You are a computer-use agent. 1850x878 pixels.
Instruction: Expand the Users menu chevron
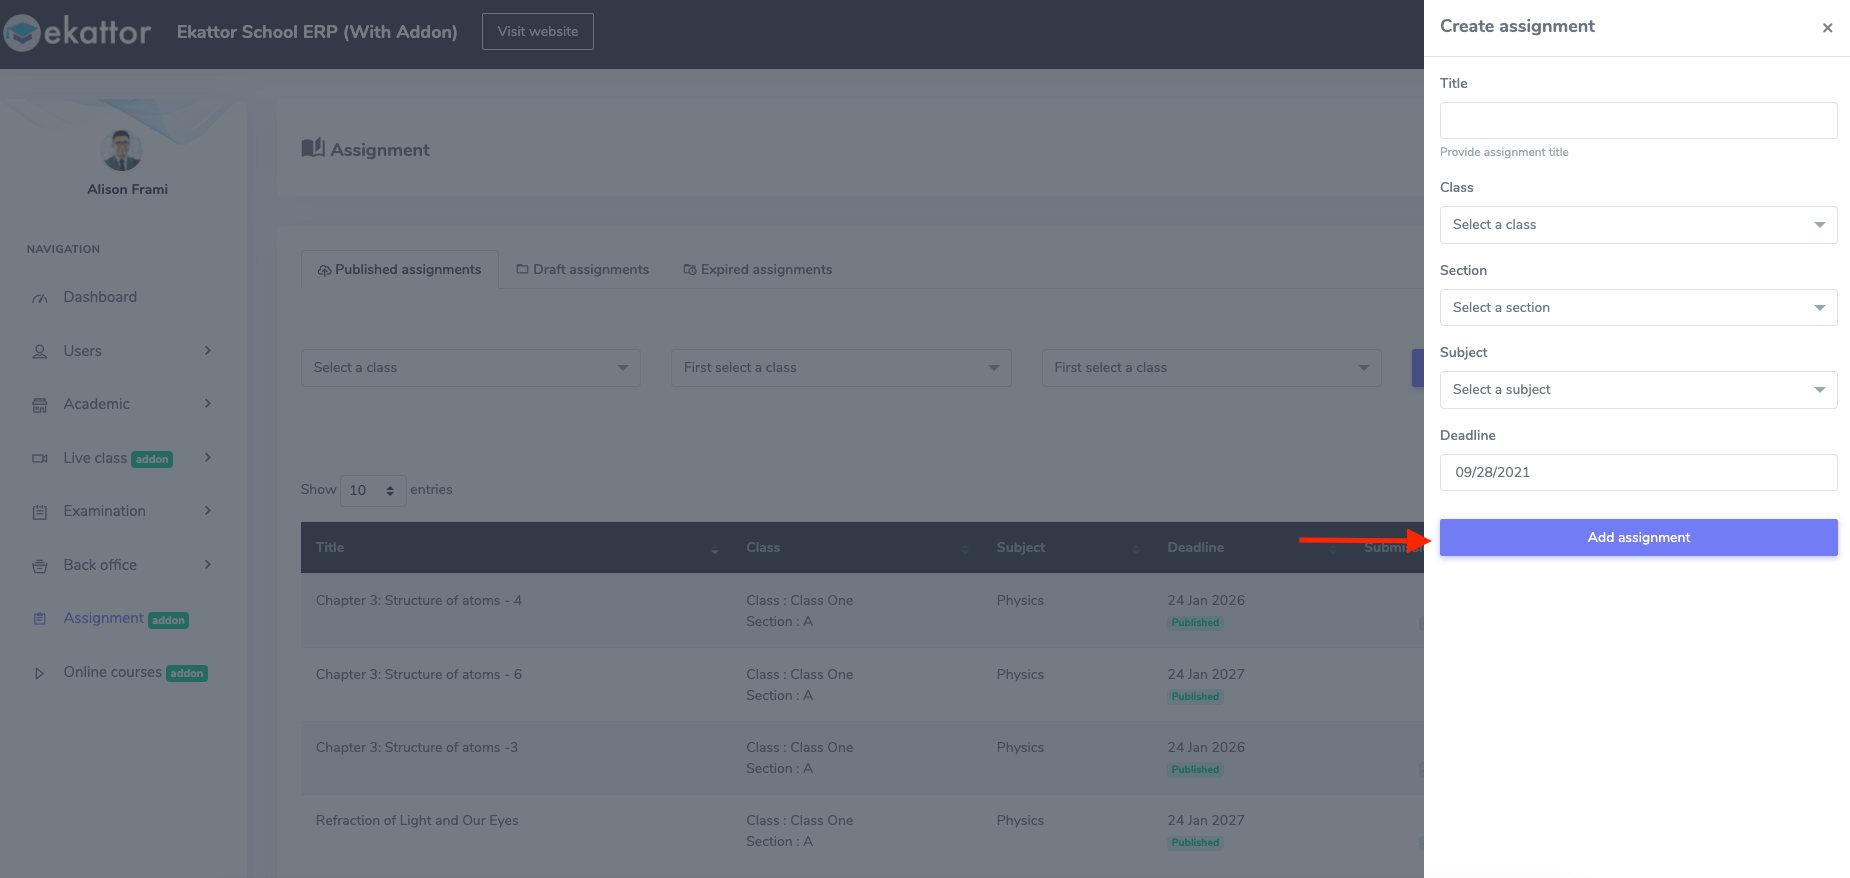click(208, 351)
